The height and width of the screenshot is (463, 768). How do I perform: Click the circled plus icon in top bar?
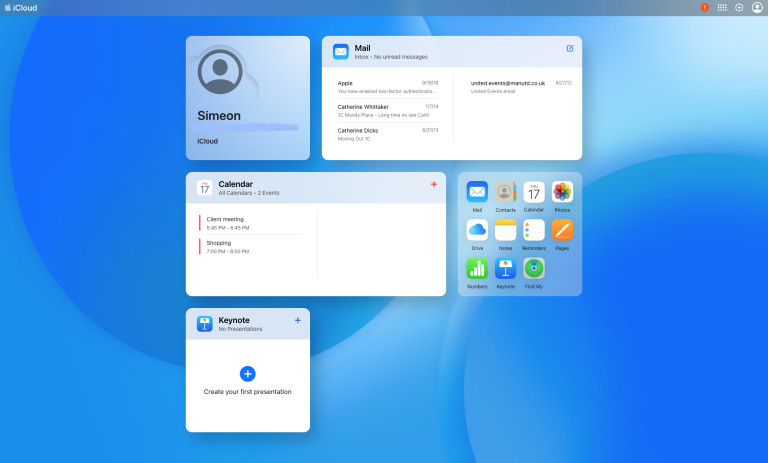coord(739,7)
